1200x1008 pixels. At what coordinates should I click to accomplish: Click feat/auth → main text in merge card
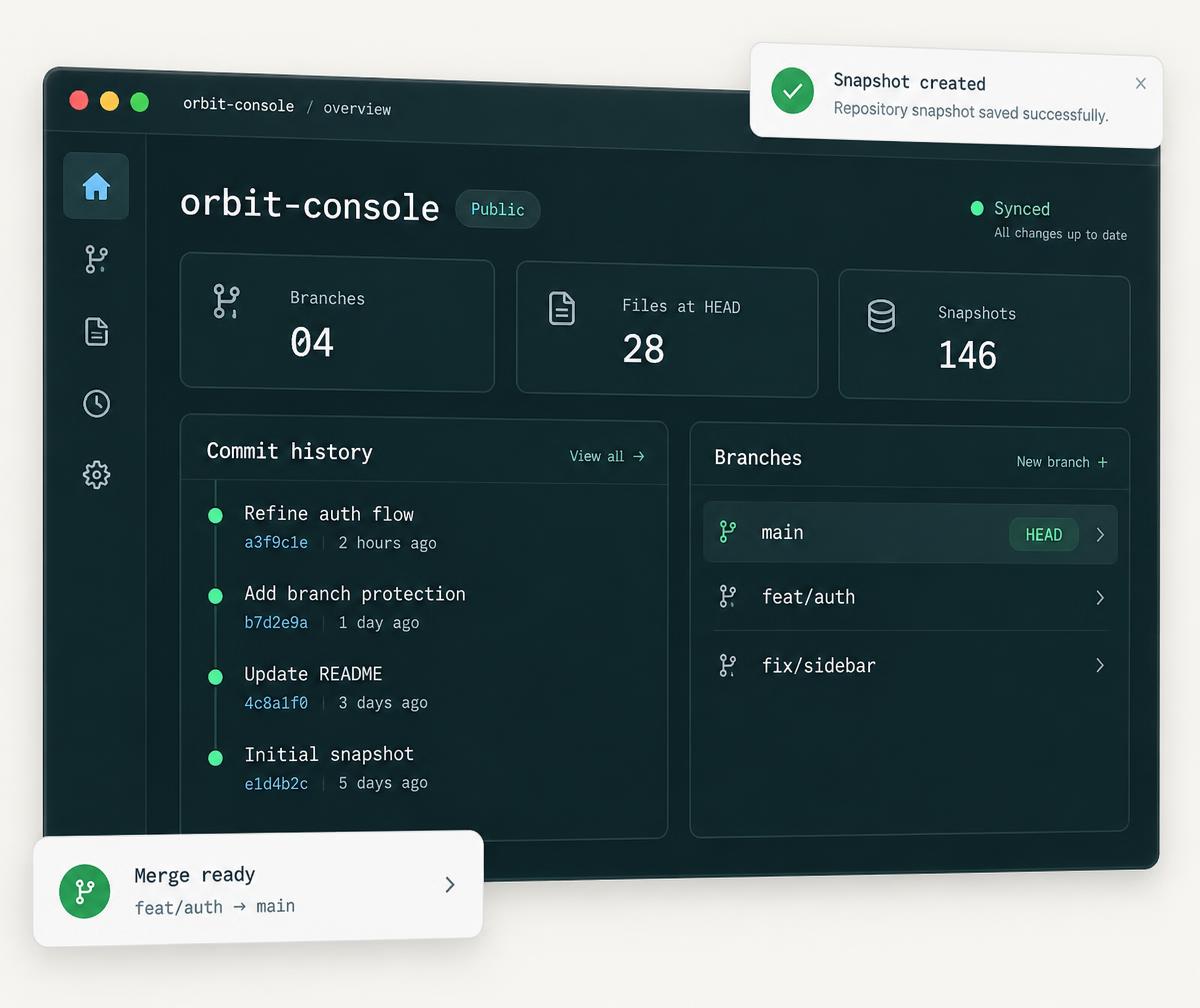(x=215, y=907)
